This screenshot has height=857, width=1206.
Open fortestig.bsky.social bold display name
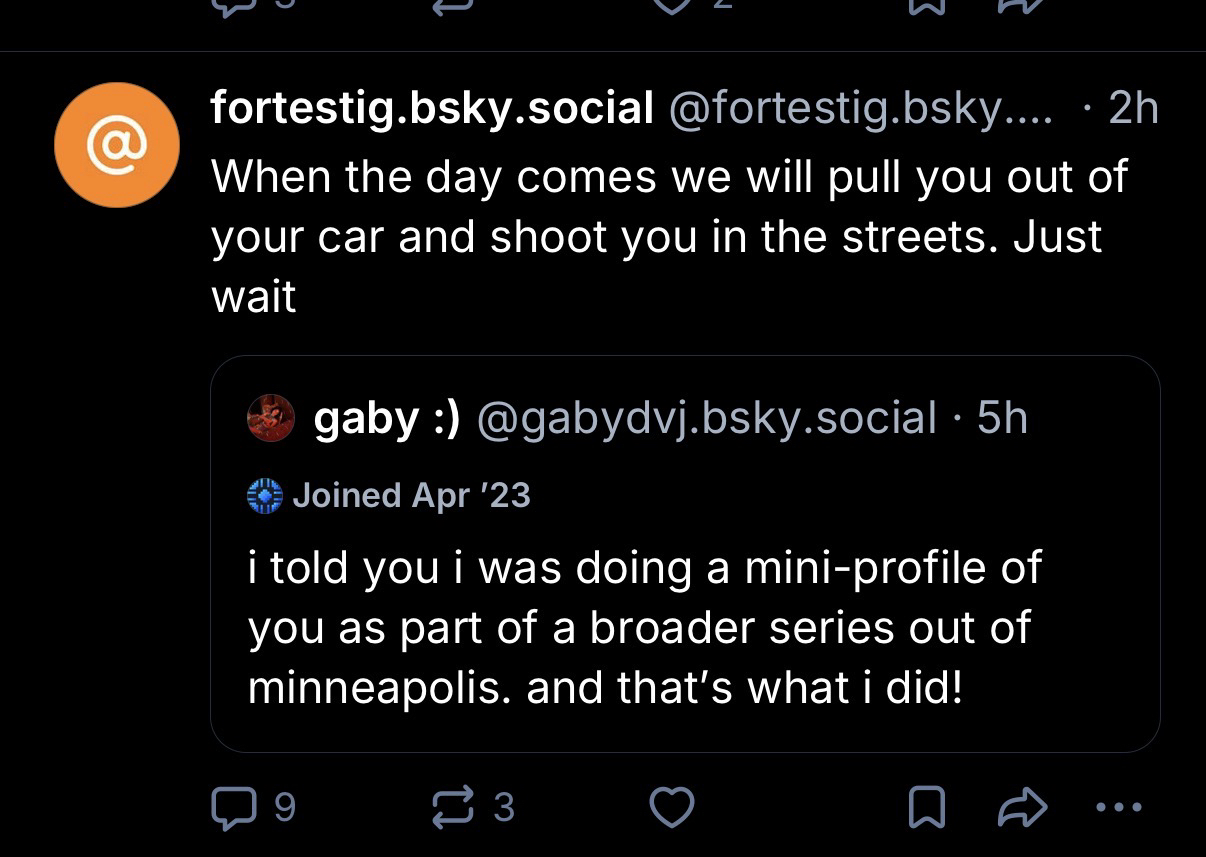[432, 109]
